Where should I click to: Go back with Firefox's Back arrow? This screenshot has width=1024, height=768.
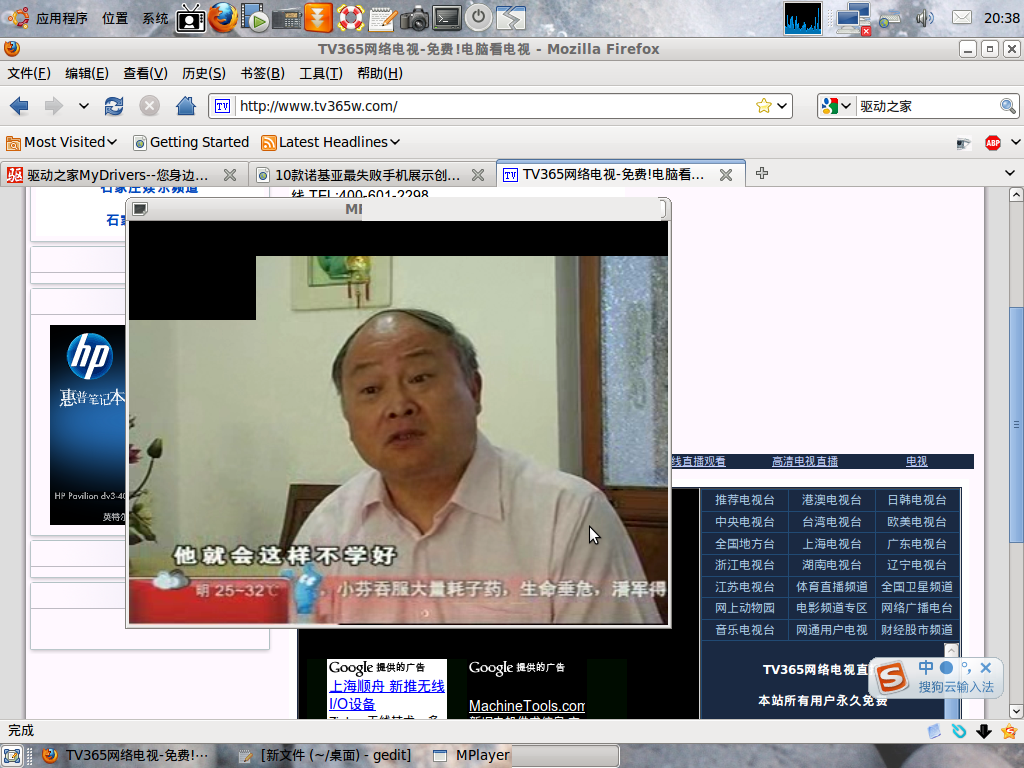click(x=20, y=106)
